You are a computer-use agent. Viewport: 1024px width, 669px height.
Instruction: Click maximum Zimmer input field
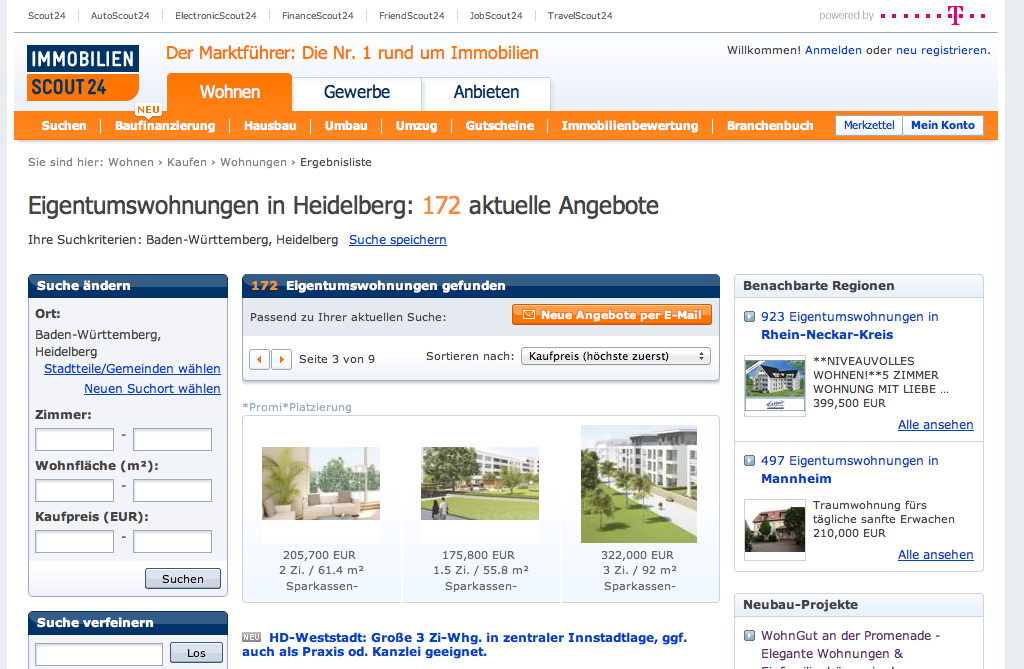(x=172, y=440)
